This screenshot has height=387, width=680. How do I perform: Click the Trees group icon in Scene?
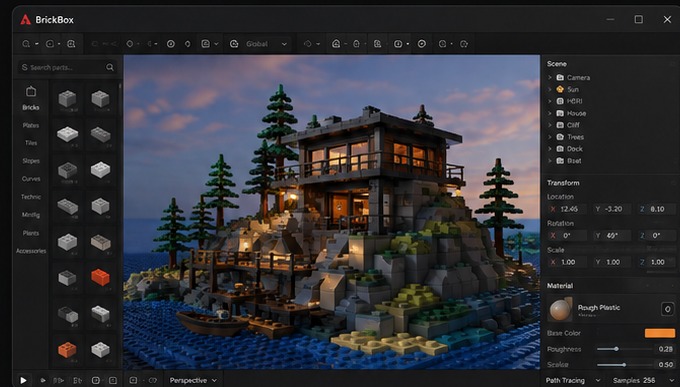coord(560,137)
